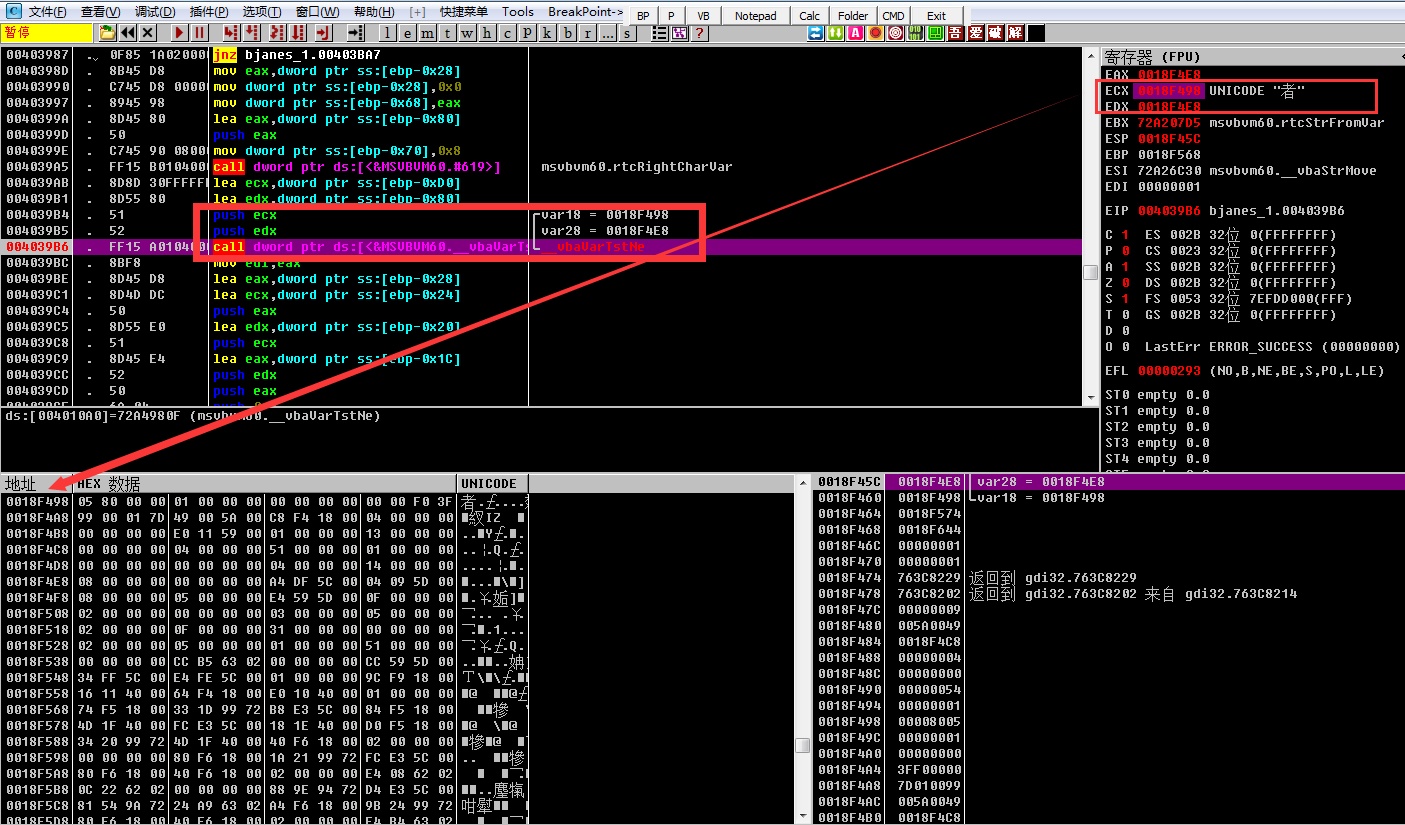Open Run trace with '...' button

(x=607, y=32)
